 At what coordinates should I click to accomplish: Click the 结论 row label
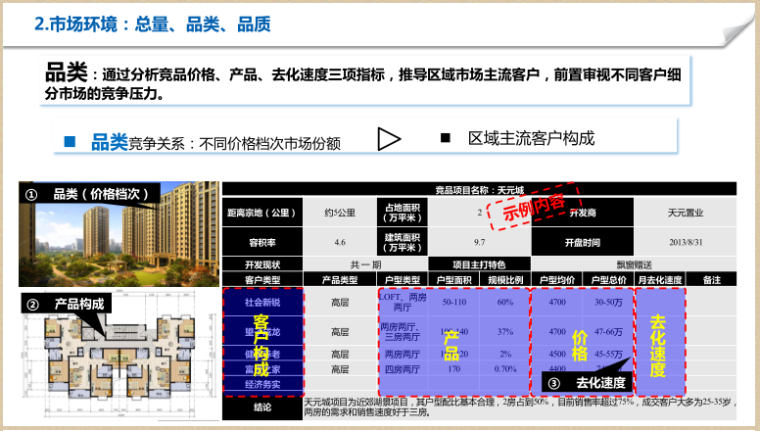262,408
